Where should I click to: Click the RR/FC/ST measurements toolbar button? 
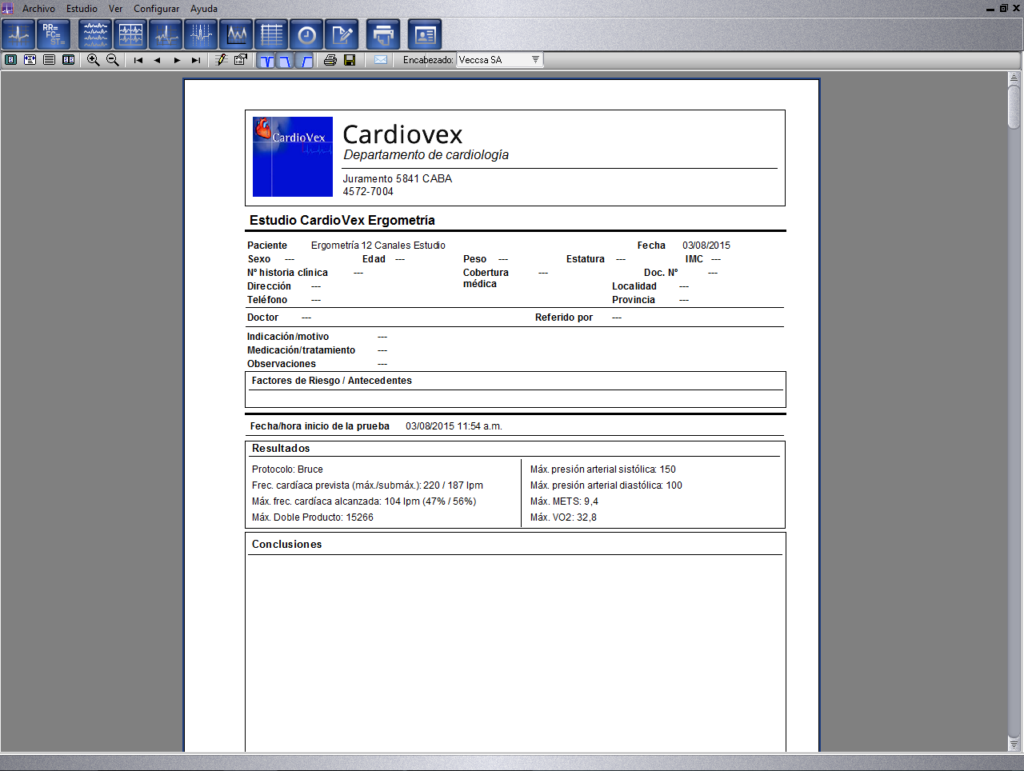pos(55,35)
